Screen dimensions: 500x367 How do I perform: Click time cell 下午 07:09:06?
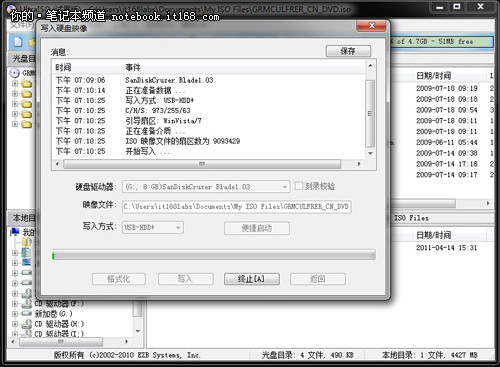tap(80, 80)
